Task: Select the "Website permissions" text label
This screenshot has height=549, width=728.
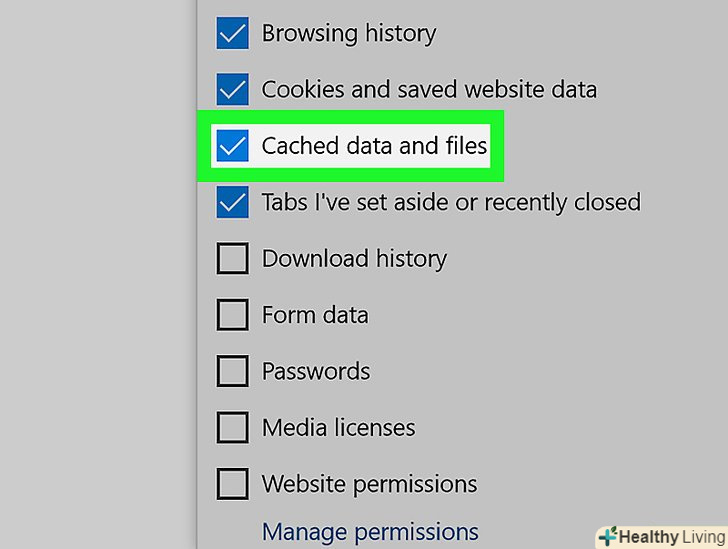Action: 369,485
